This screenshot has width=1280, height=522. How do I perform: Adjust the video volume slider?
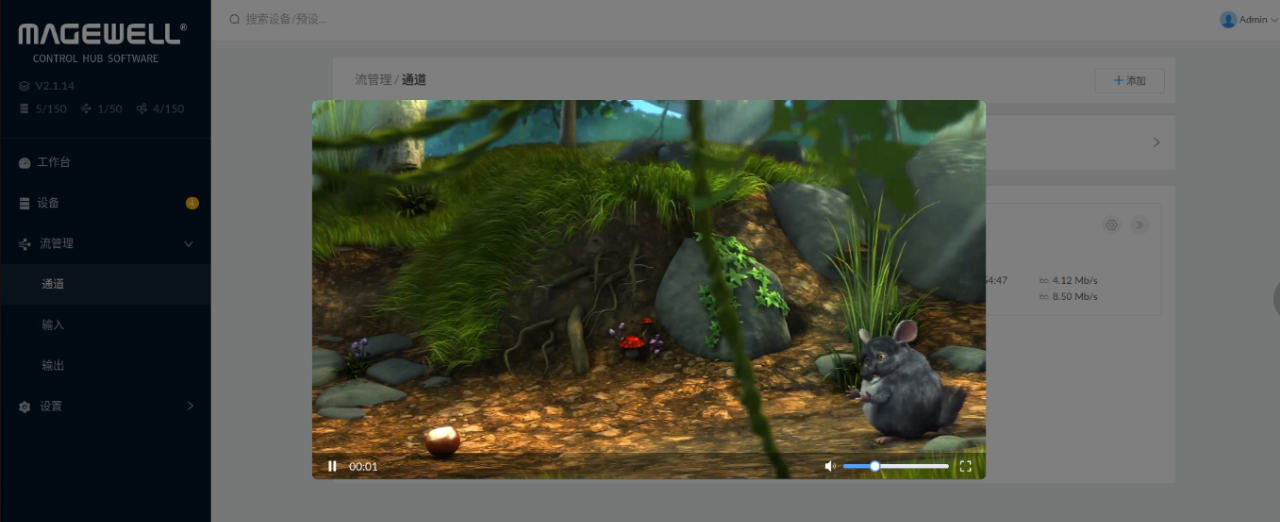896,466
